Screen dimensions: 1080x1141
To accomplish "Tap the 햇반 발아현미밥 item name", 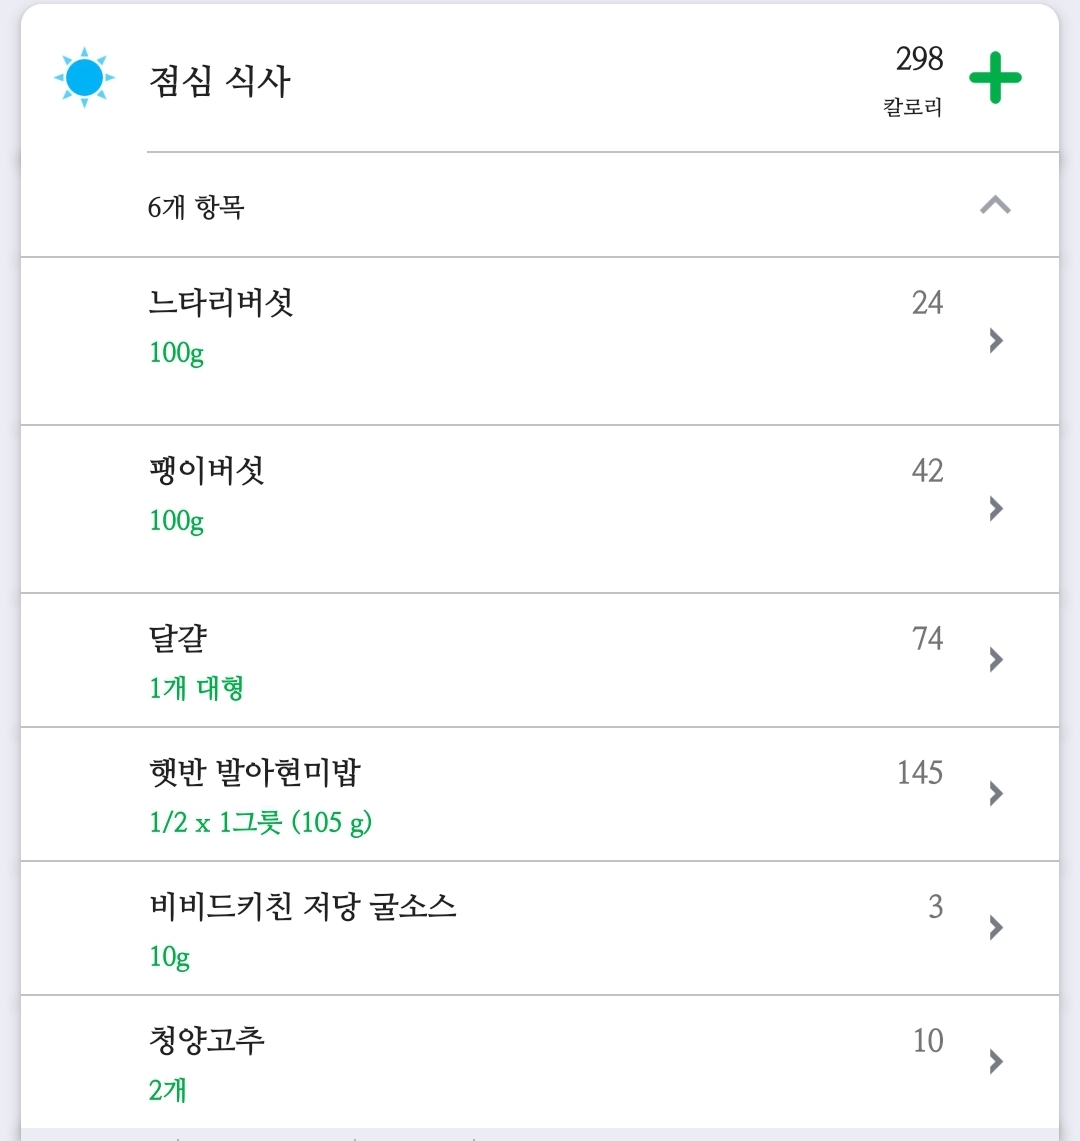I will click(x=255, y=772).
